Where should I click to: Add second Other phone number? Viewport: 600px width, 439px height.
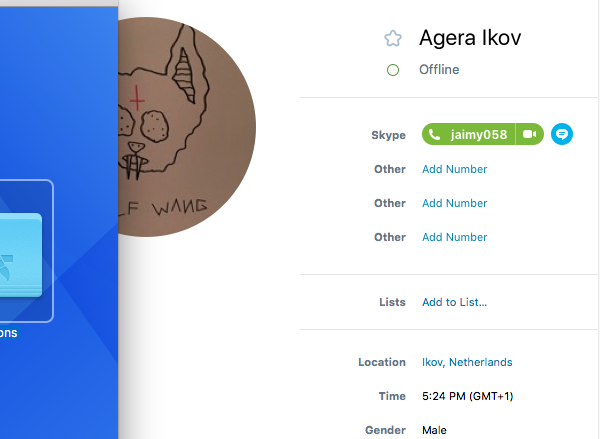coord(455,203)
